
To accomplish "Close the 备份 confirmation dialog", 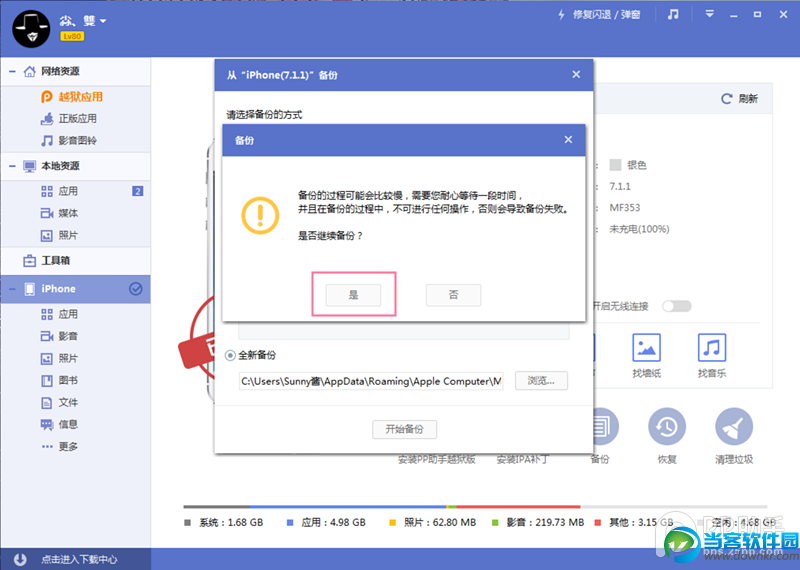I will click(568, 140).
